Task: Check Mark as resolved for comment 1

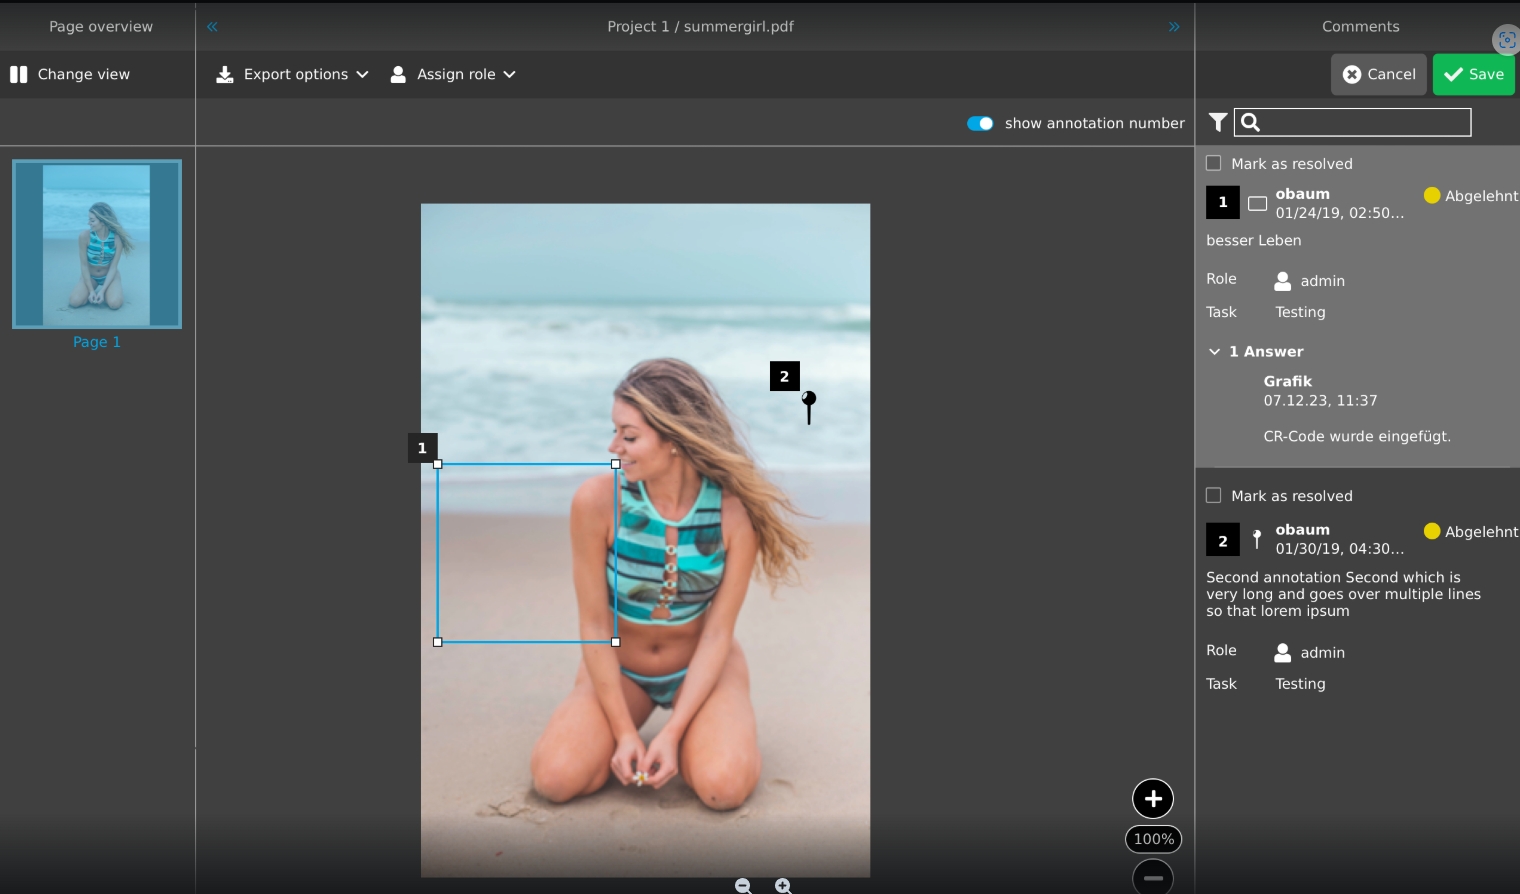Action: tap(1214, 163)
